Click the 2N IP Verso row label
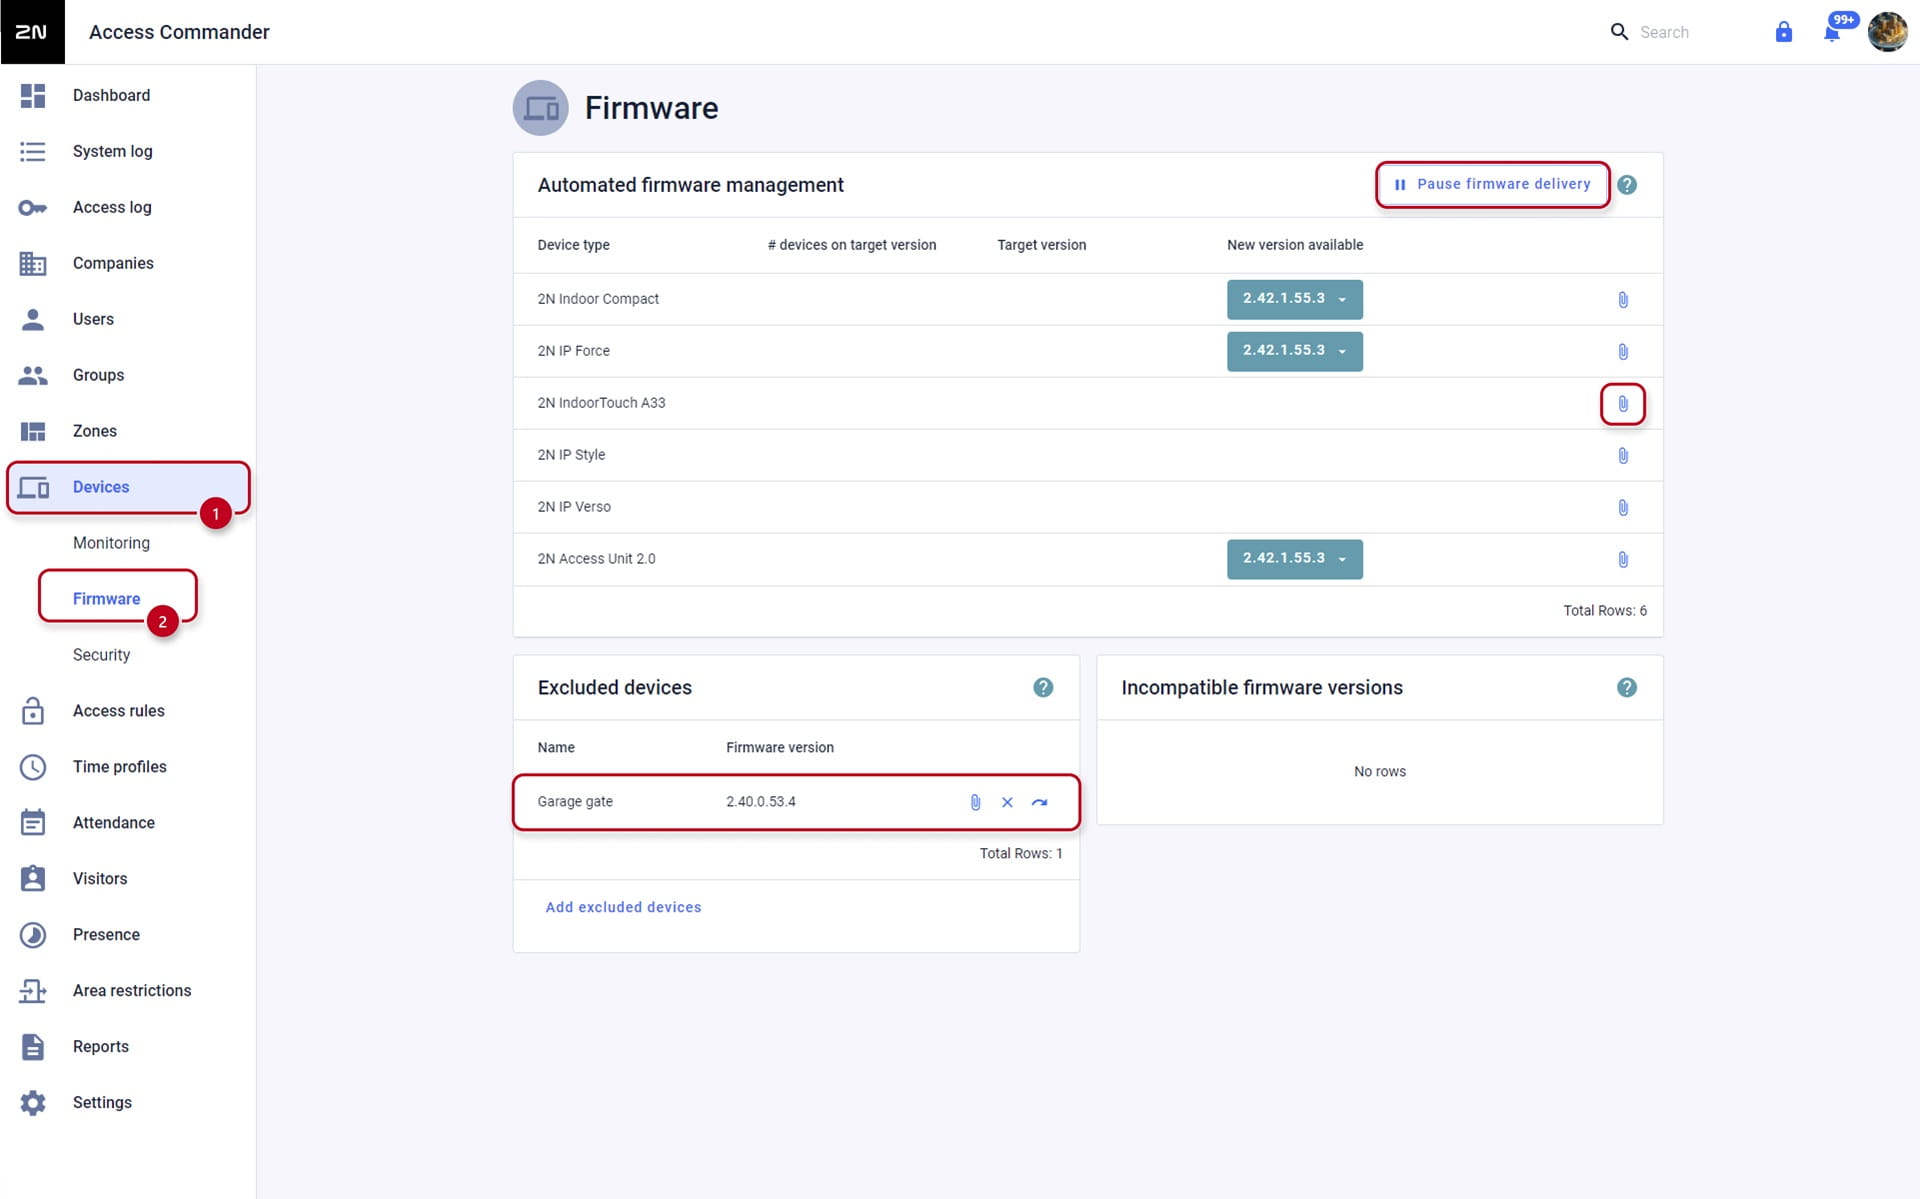 click(x=574, y=507)
